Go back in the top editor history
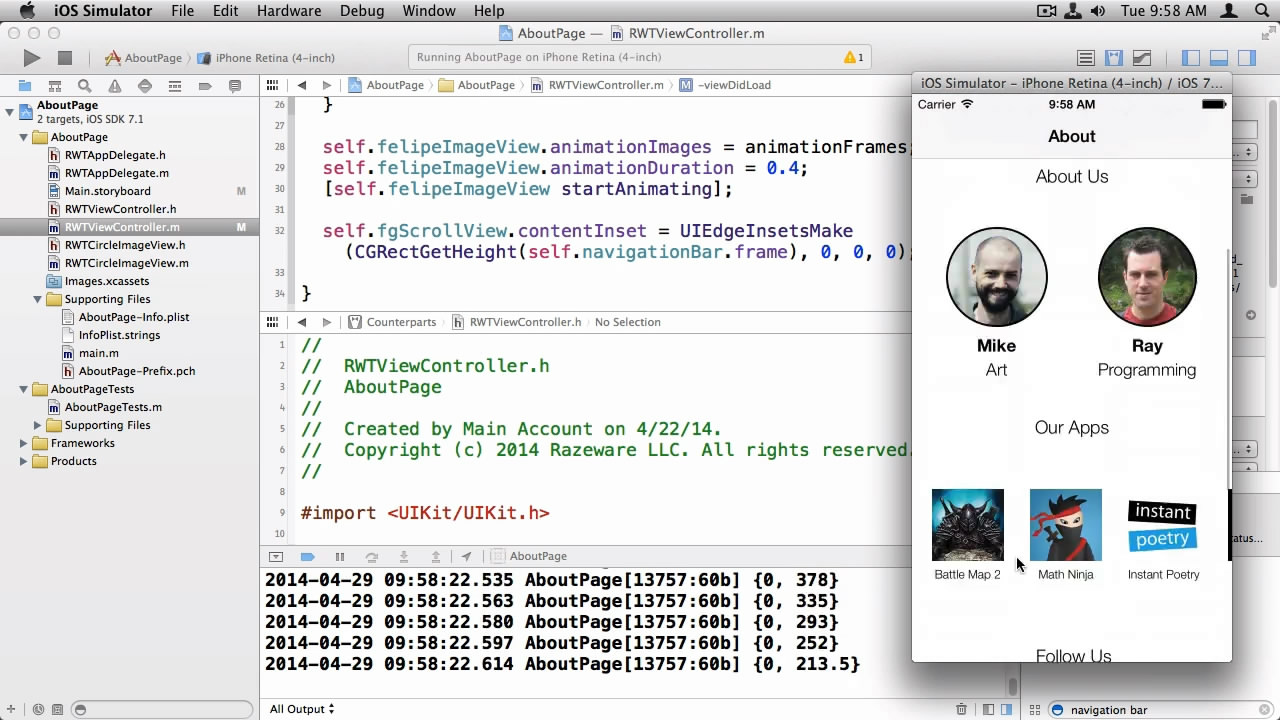The width and height of the screenshot is (1280, 720). click(x=302, y=85)
